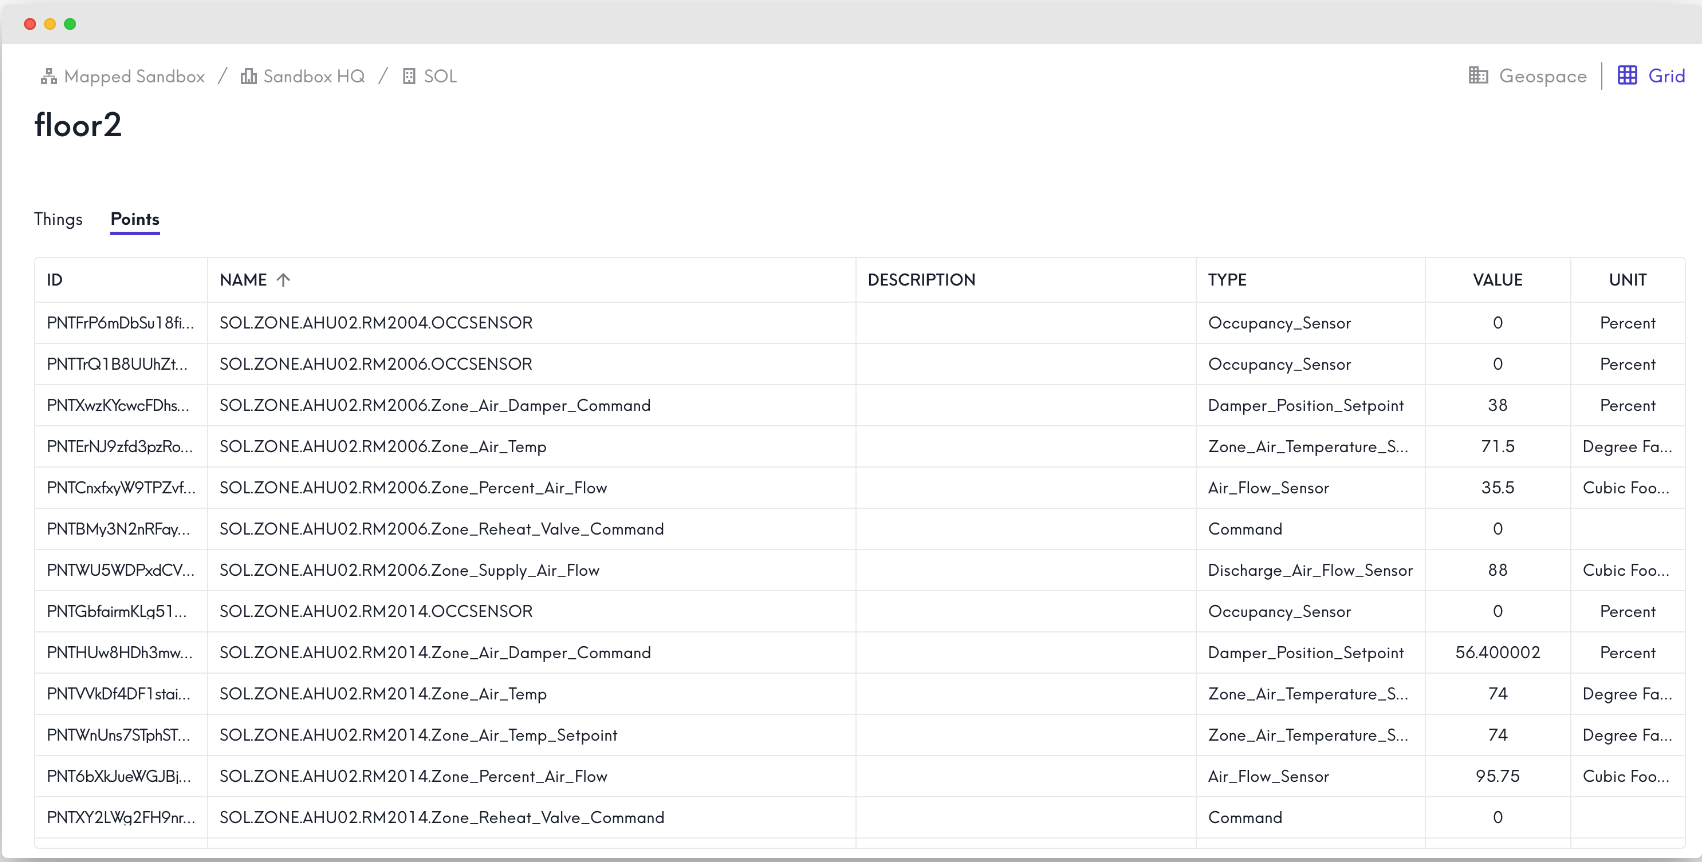Select SOL.ZONE.AHU02.RM2006.OCCSENSOR row name
1702x862 pixels.
pos(376,364)
